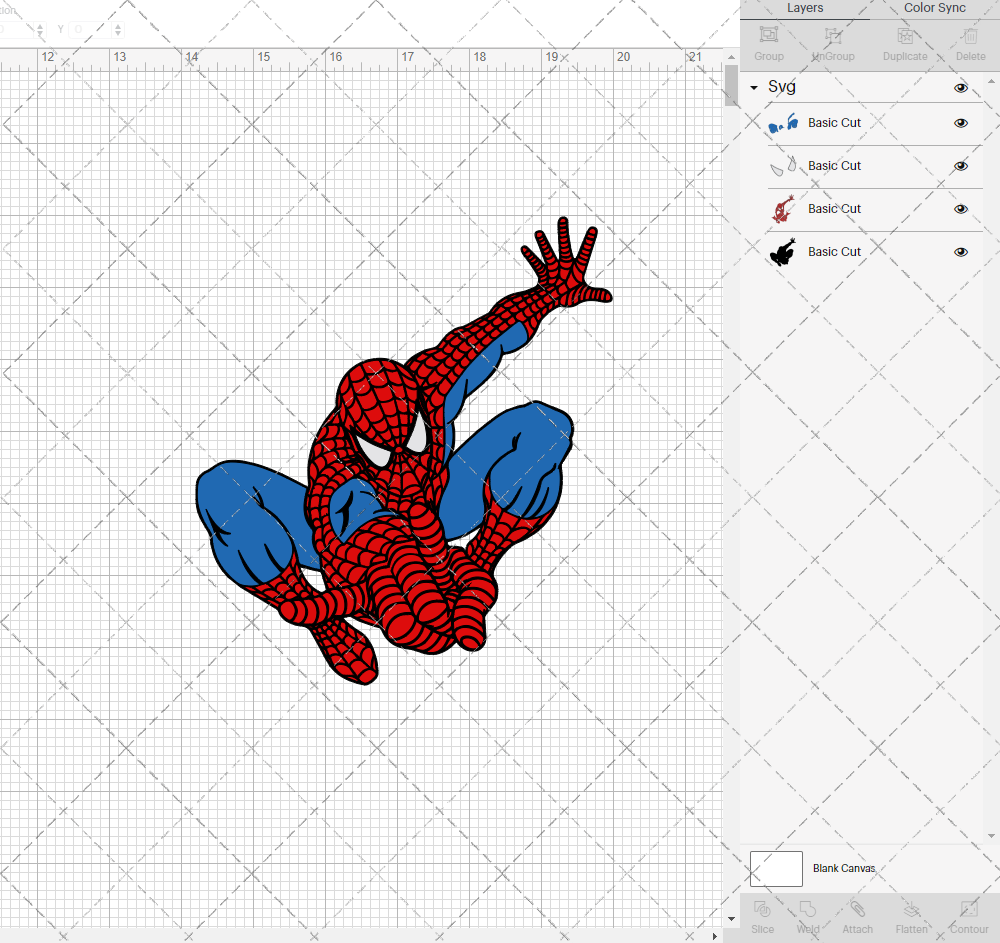The image size is (1000, 943).
Task: Select the blue Basic Cut layer thumbnail
Action: 783,123
